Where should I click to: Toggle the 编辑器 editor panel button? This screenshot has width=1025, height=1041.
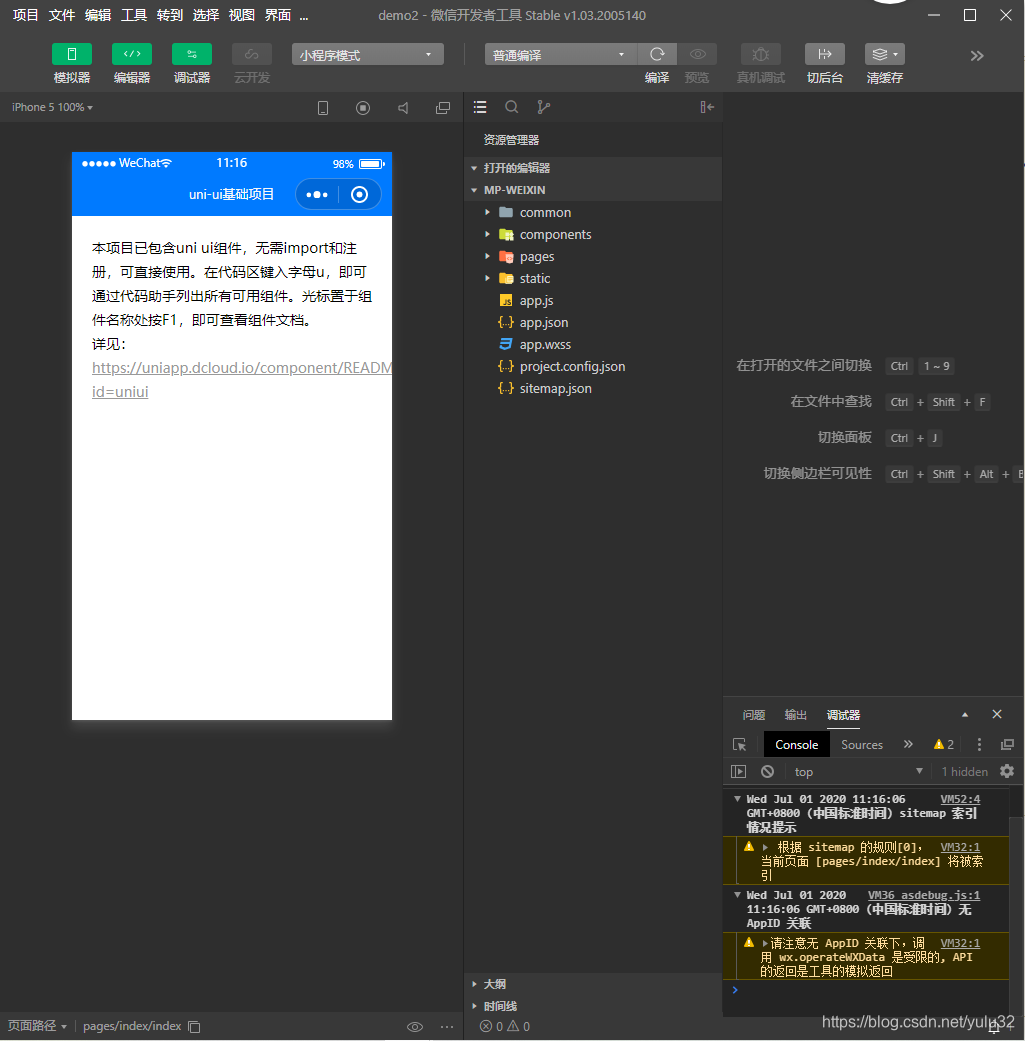point(132,54)
